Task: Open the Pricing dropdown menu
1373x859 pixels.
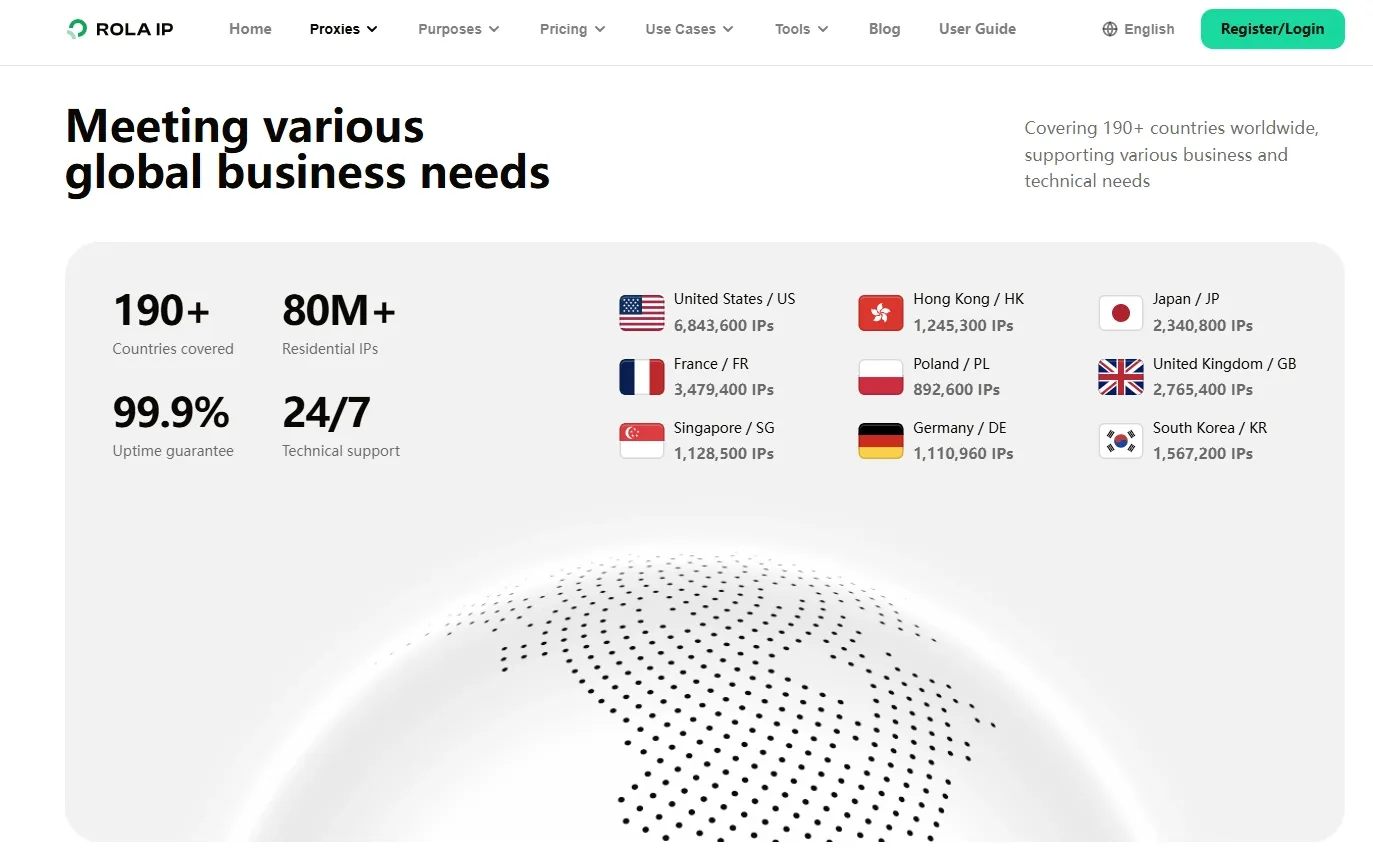Action: point(573,29)
